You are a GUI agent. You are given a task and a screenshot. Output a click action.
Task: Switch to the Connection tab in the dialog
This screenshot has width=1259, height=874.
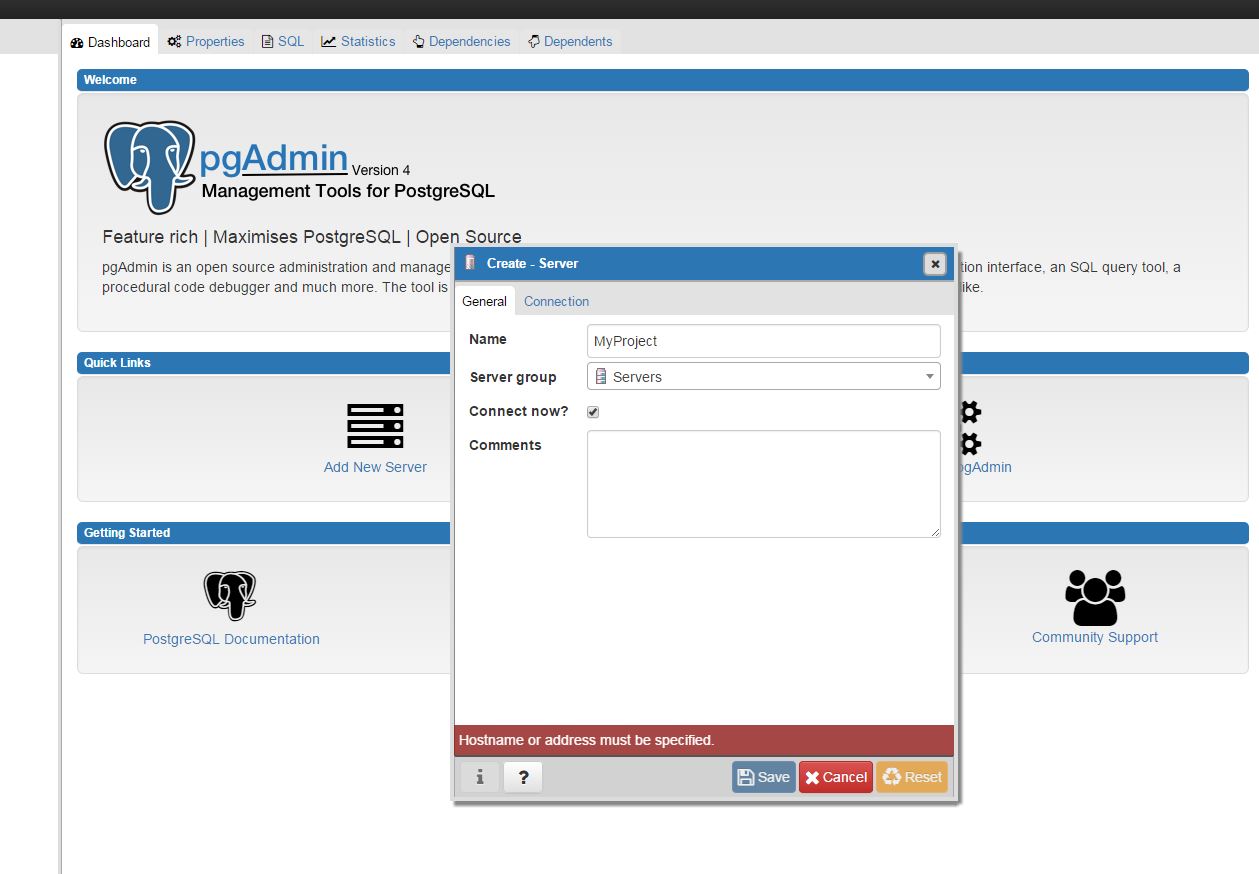click(x=556, y=301)
